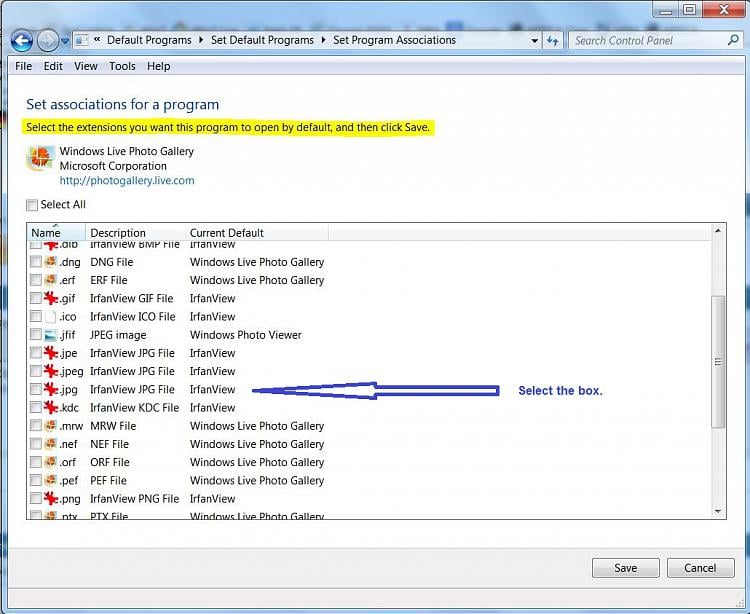Viewport: 750px width, 614px height.
Task: Click the .pef Photo Gallery file icon
Action: click(x=51, y=480)
